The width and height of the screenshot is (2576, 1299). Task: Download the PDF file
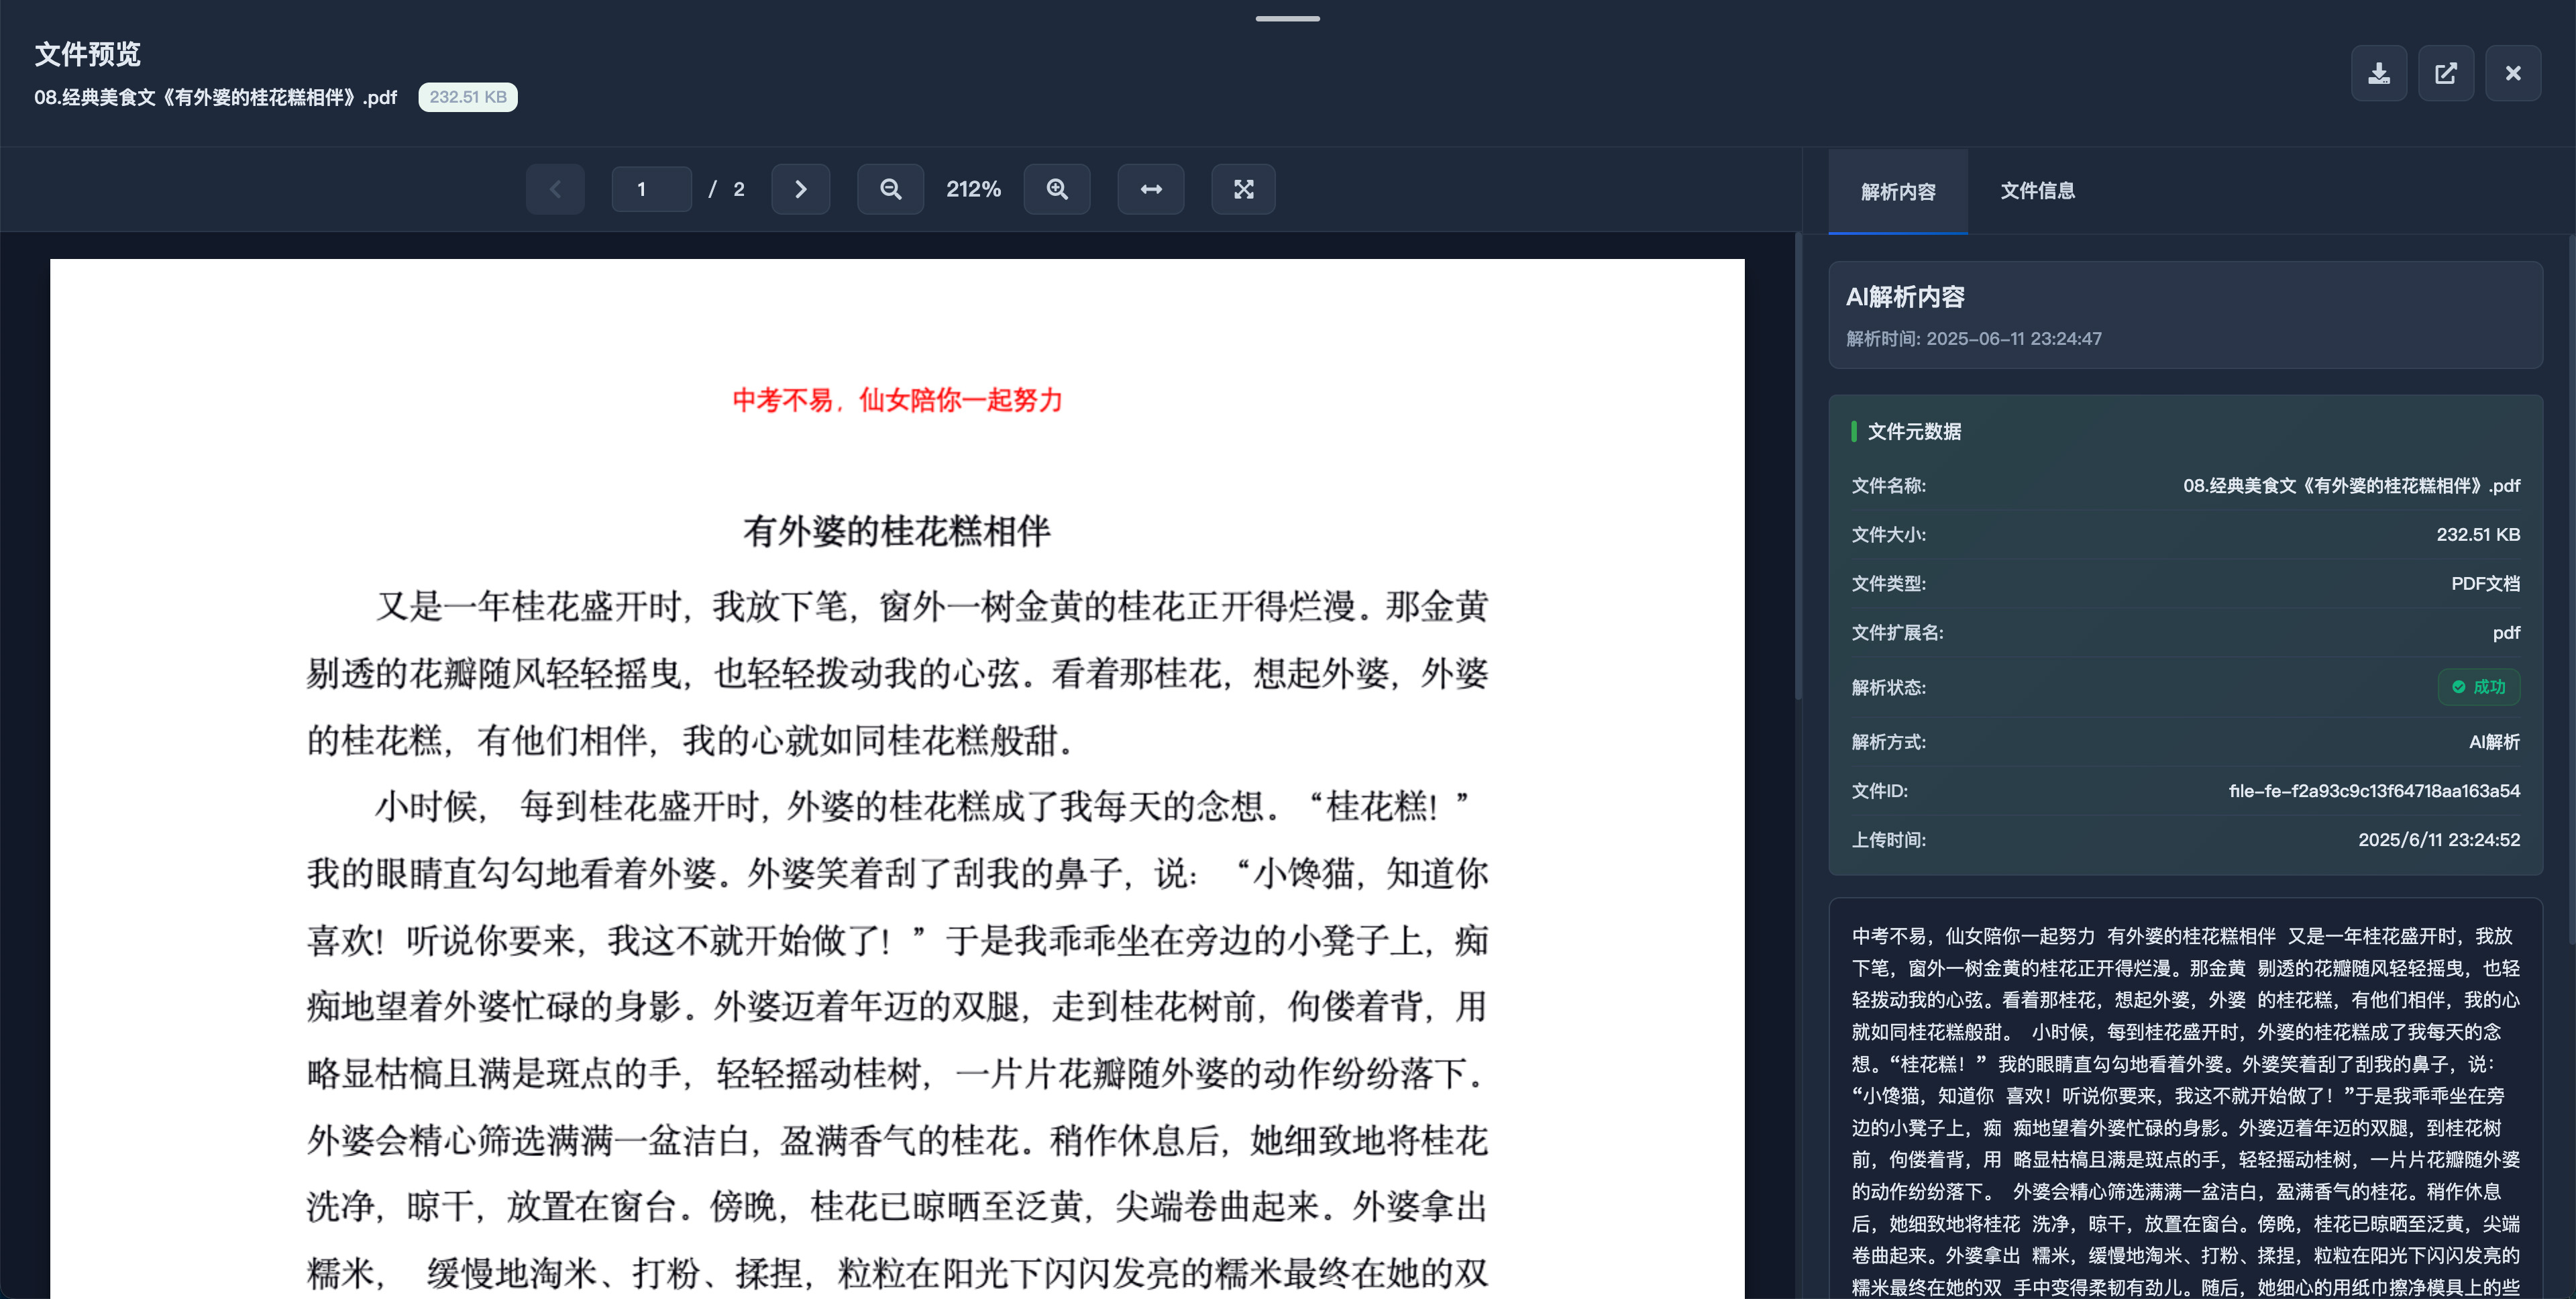2379,73
